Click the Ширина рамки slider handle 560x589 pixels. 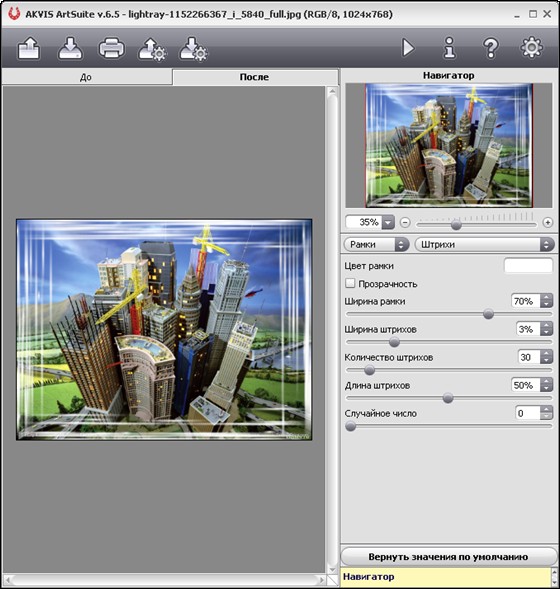tap(488, 314)
